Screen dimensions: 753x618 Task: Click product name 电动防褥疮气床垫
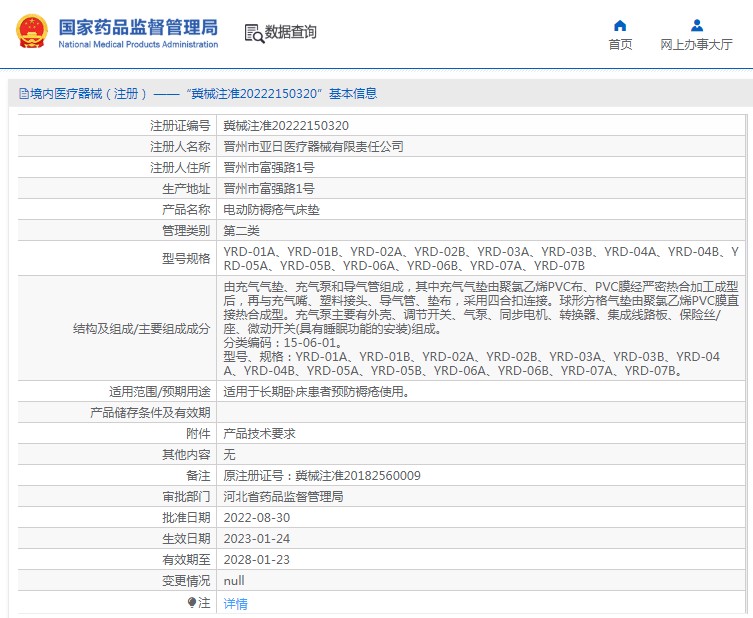click(x=273, y=209)
